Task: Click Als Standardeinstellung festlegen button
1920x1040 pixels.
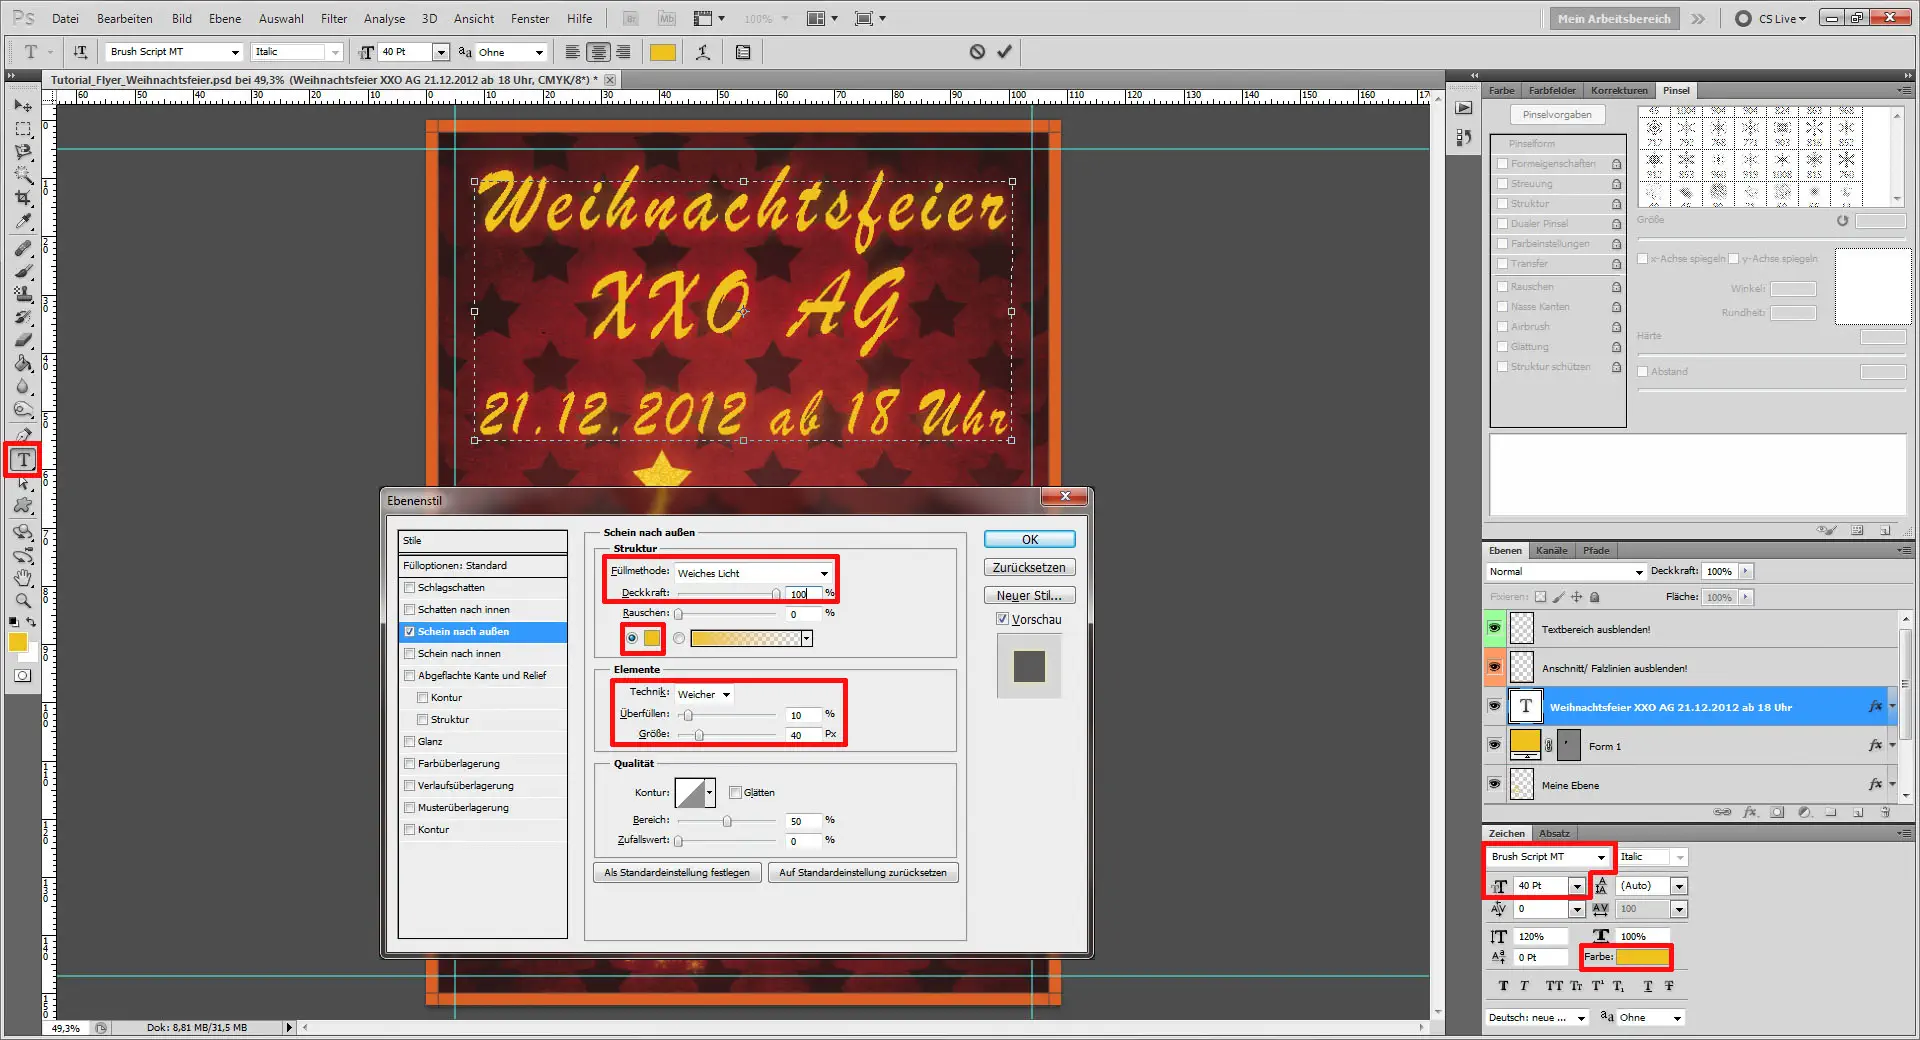Action: 677,873
